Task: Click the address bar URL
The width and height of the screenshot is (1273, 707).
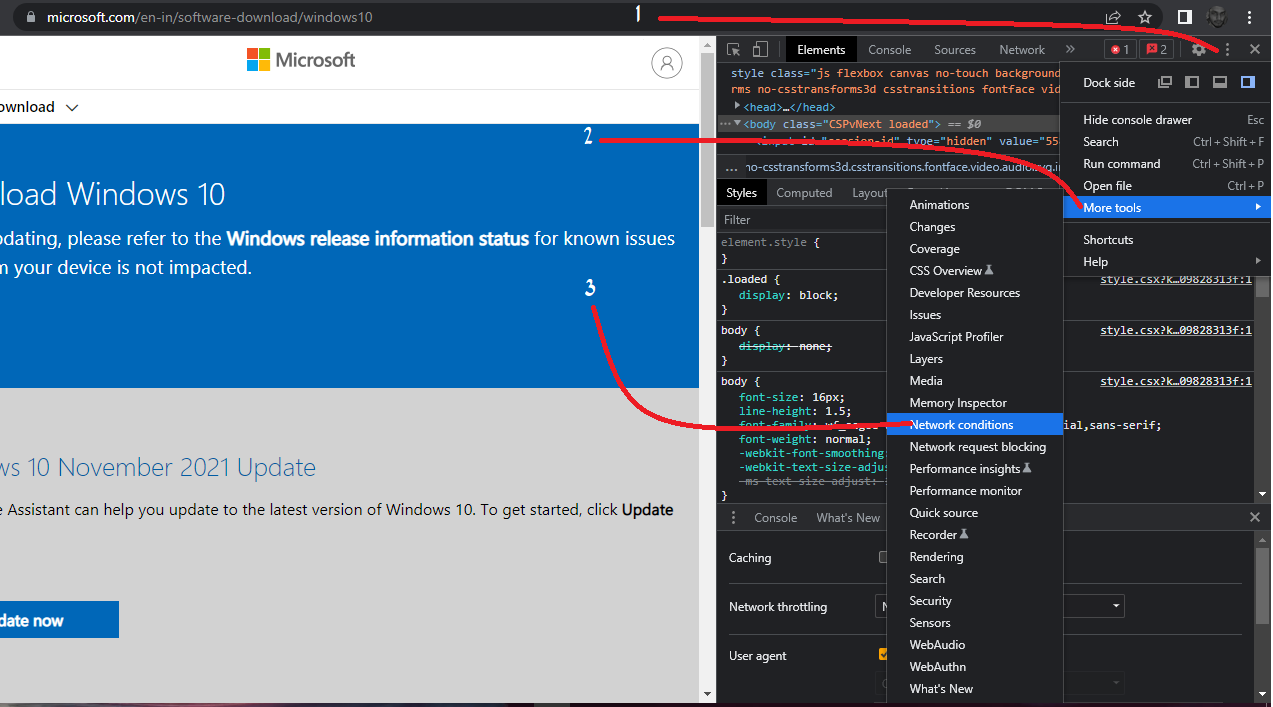Action: (210, 17)
